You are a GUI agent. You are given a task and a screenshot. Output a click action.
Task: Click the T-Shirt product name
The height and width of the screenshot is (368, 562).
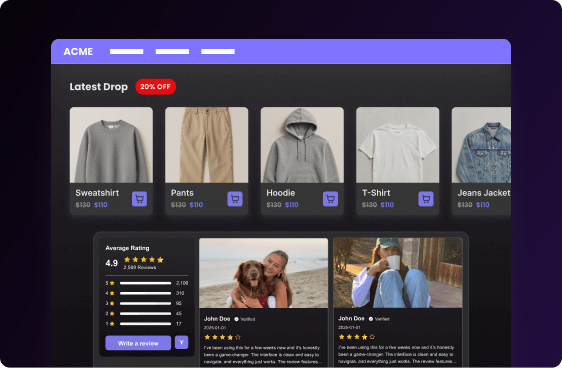click(x=376, y=193)
